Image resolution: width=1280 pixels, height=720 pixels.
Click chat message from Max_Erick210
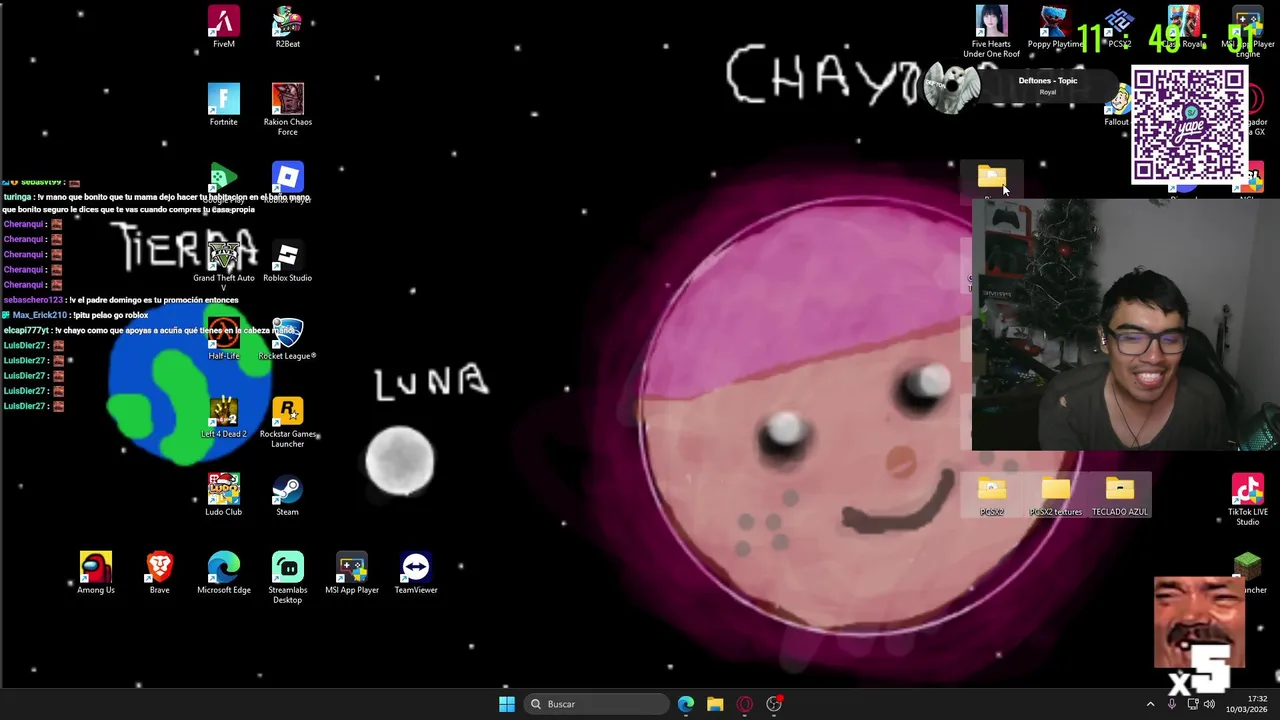pyautogui.click(x=75, y=315)
